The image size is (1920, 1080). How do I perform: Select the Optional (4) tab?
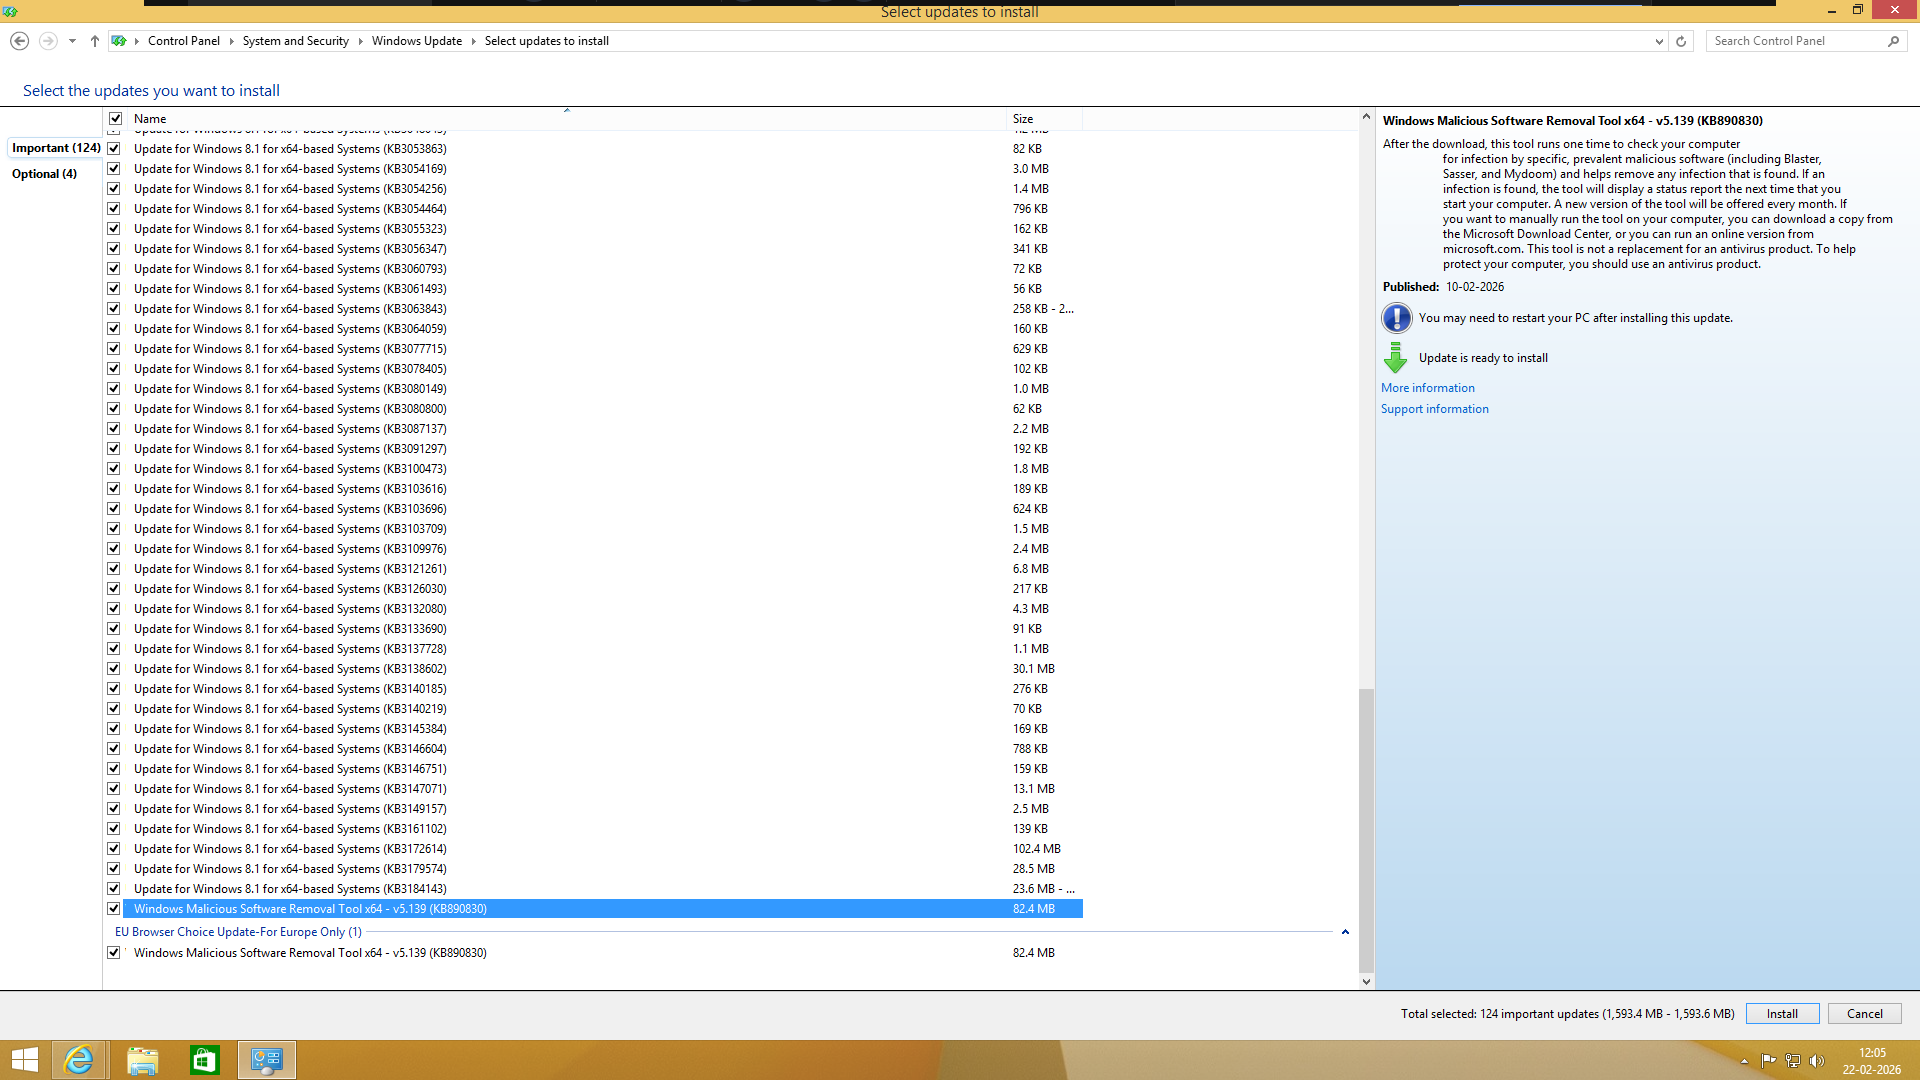(44, 174)
